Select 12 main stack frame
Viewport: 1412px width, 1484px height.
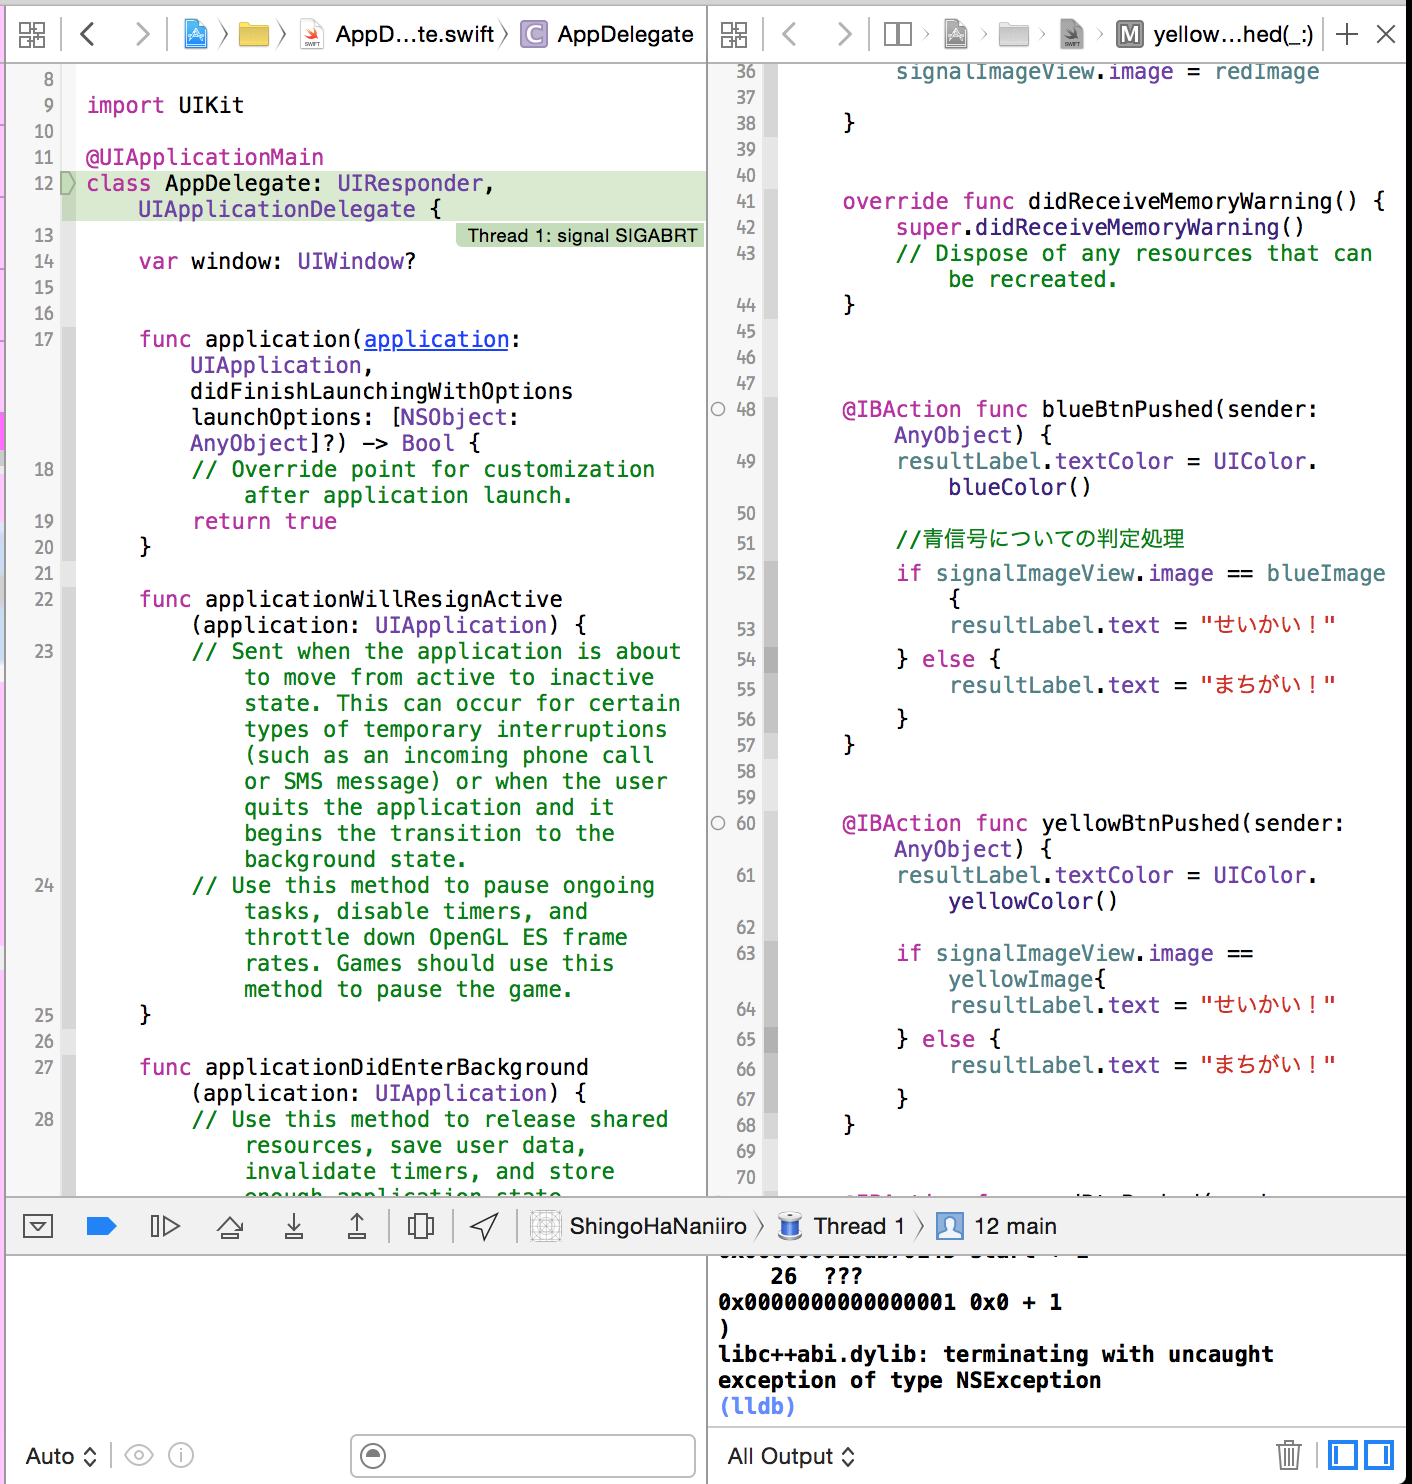[x=997, y=1226]
